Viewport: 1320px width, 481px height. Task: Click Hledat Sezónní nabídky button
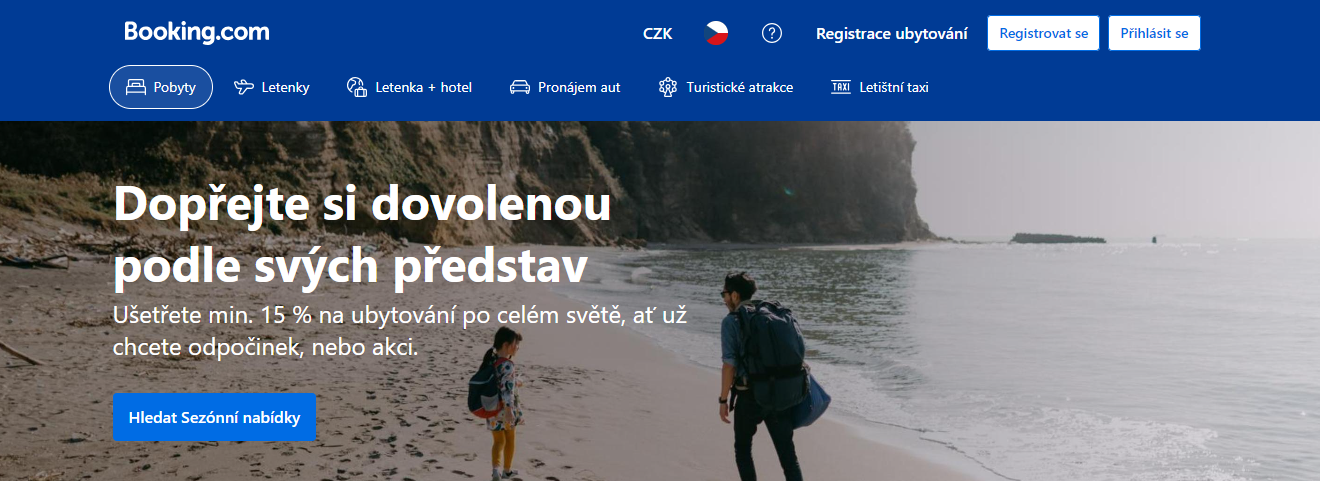click(x=215, y=418)
